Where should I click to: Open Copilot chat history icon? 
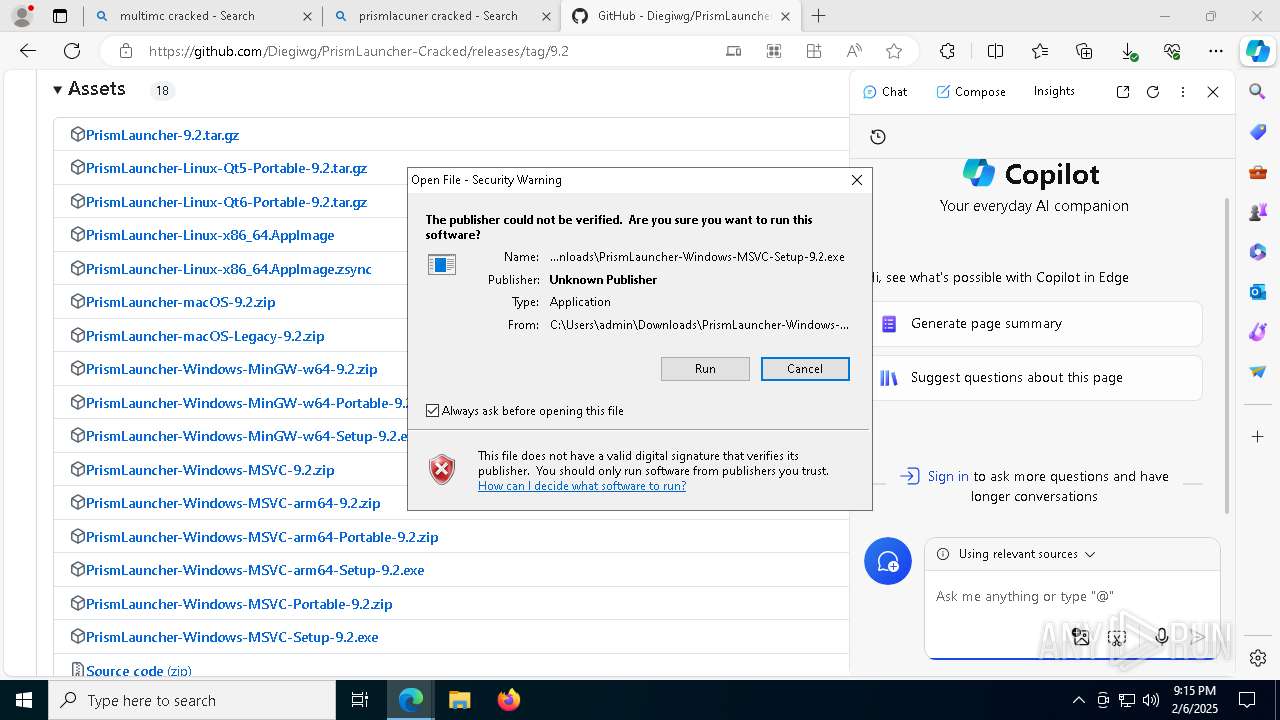(878, 137)
